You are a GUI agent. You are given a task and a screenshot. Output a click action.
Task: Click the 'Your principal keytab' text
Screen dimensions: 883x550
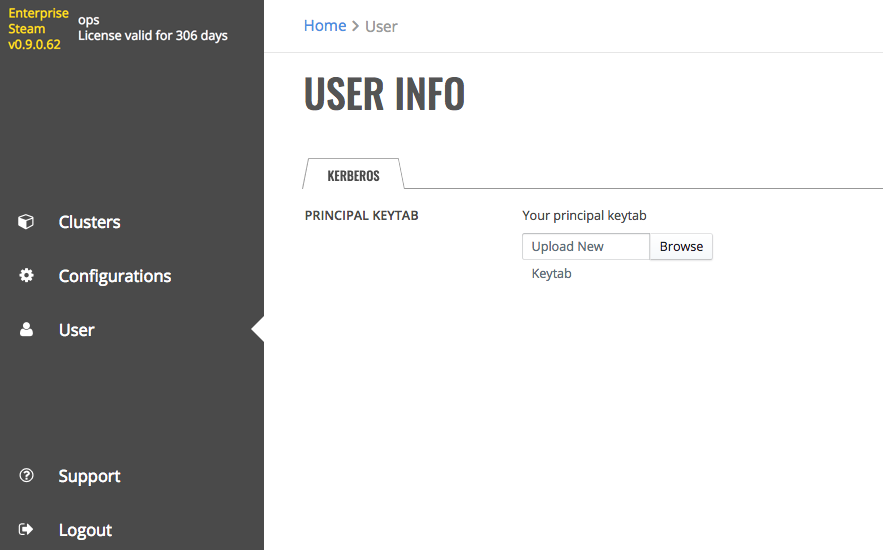584,216
